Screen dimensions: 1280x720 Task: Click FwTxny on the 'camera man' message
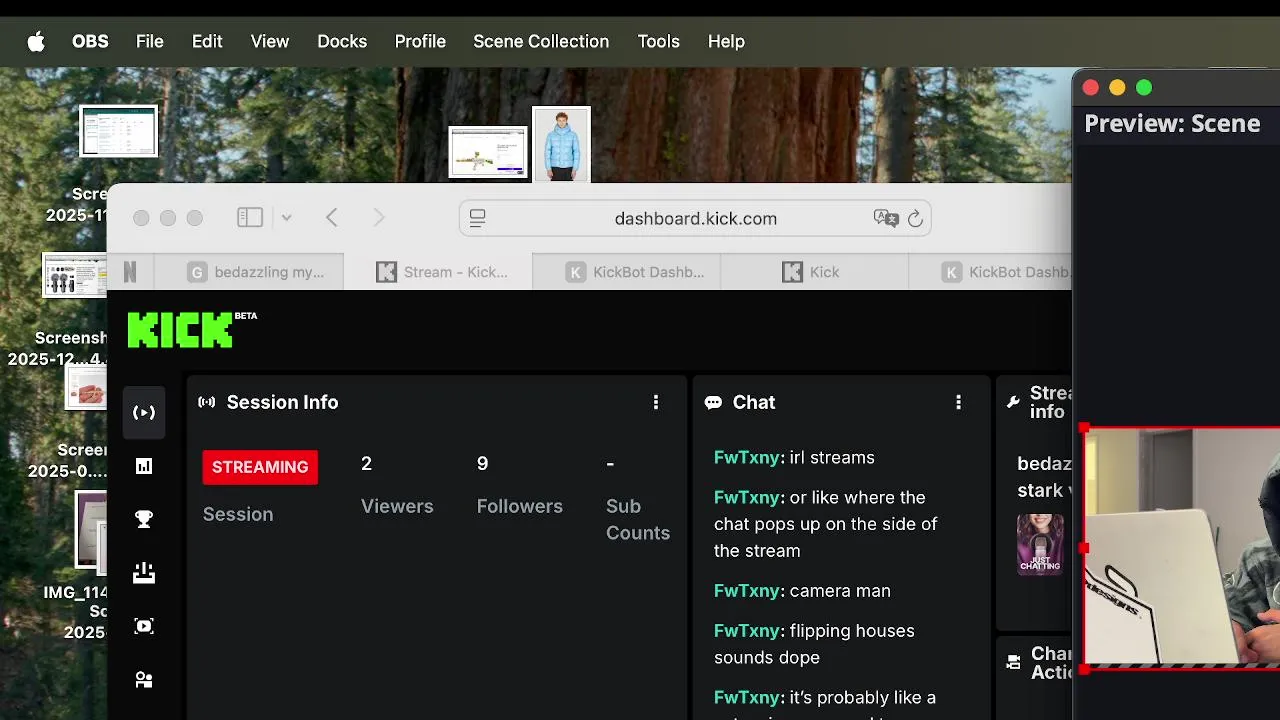point(747,591)
